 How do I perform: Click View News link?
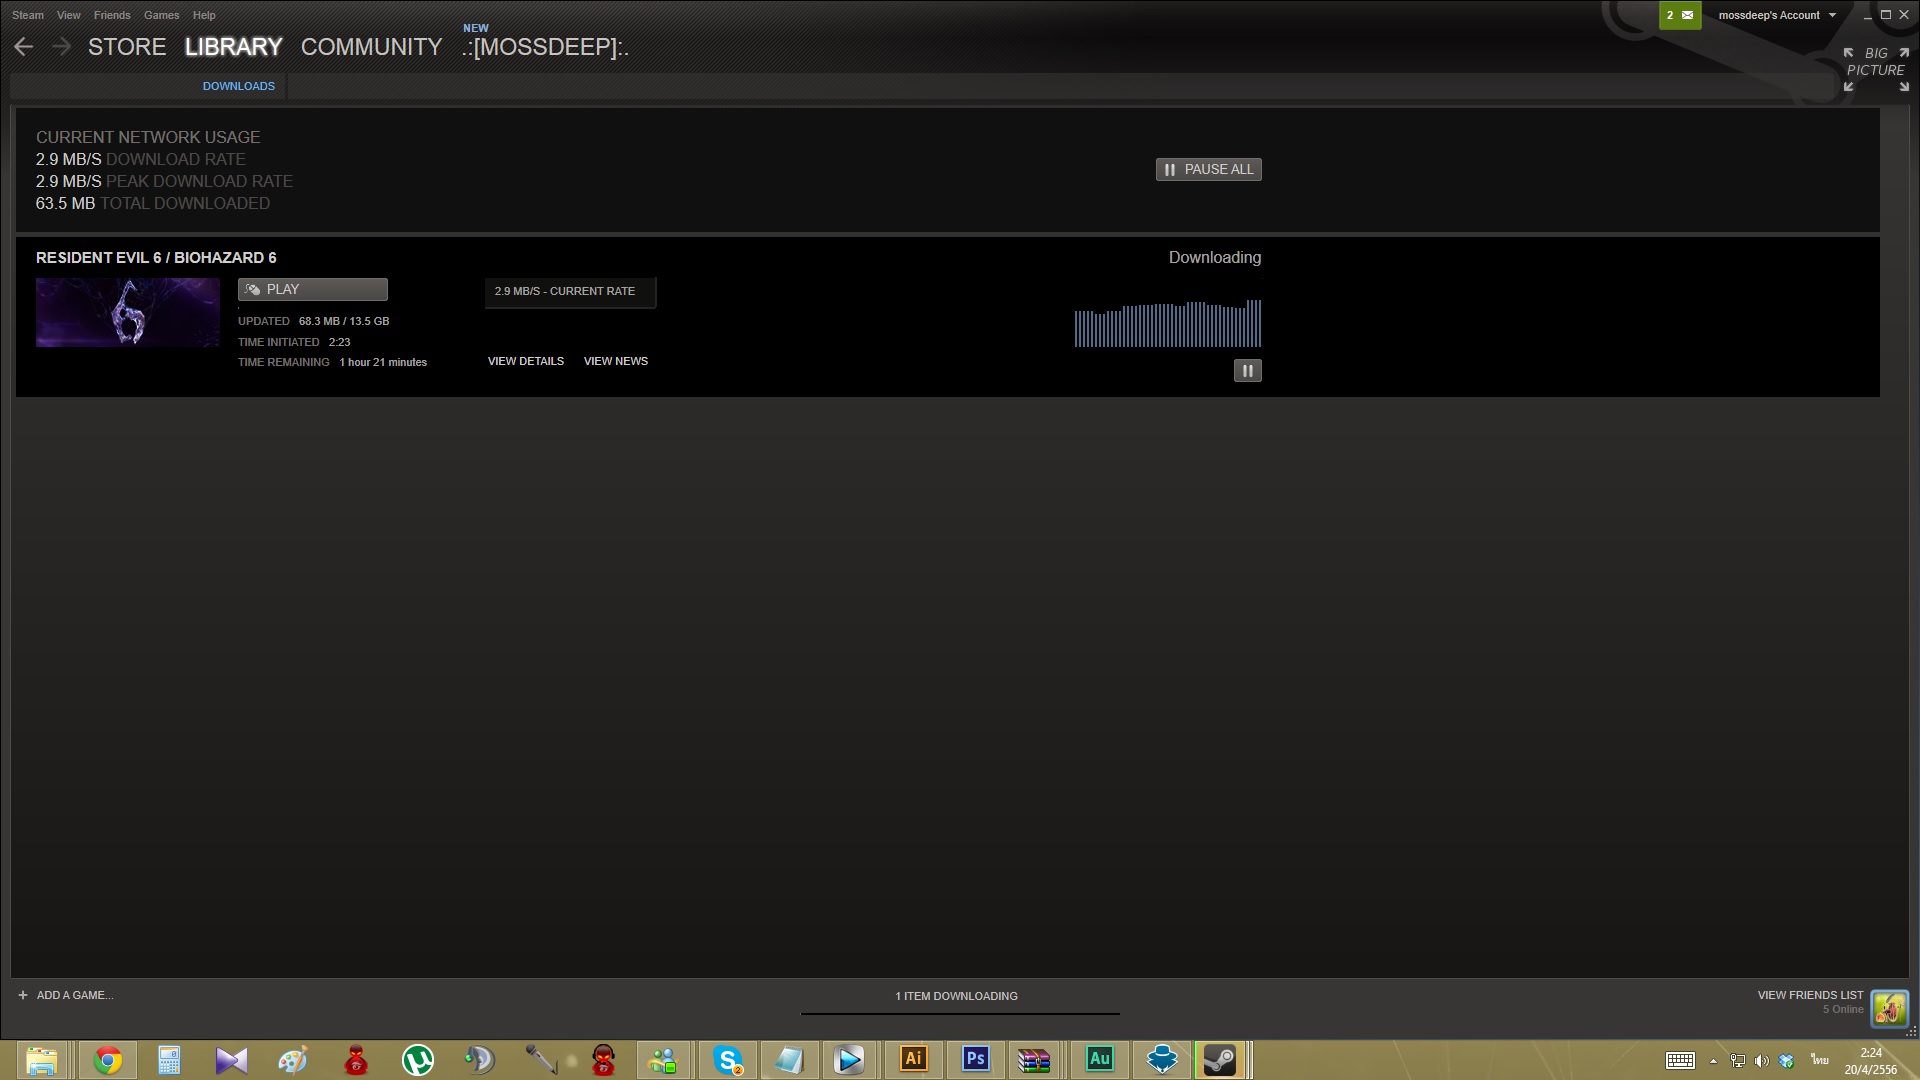click(615, 361)
